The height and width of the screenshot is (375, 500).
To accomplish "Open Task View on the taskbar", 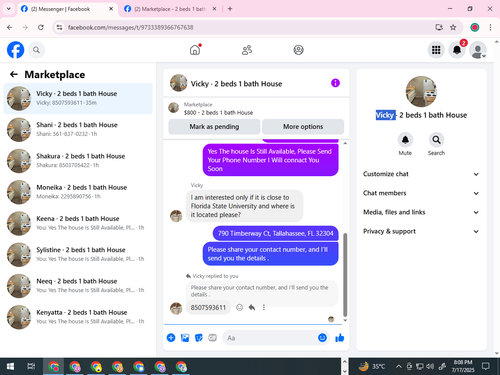I will (x=31, y=367).
